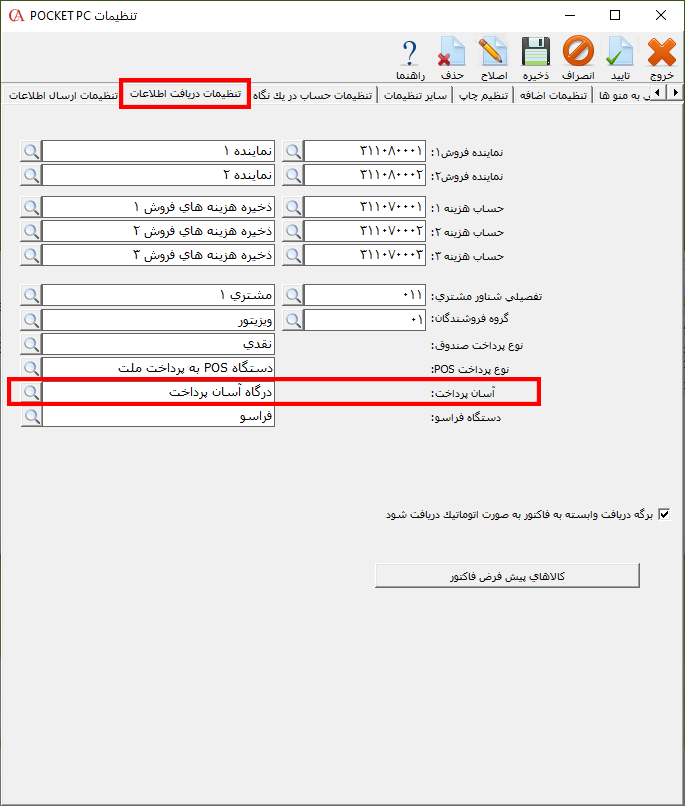Toggle the برگه دریافت وابسته به فاکتور checkbox
Viewport: 685px width, 806px height.
[x=664, y=515]
